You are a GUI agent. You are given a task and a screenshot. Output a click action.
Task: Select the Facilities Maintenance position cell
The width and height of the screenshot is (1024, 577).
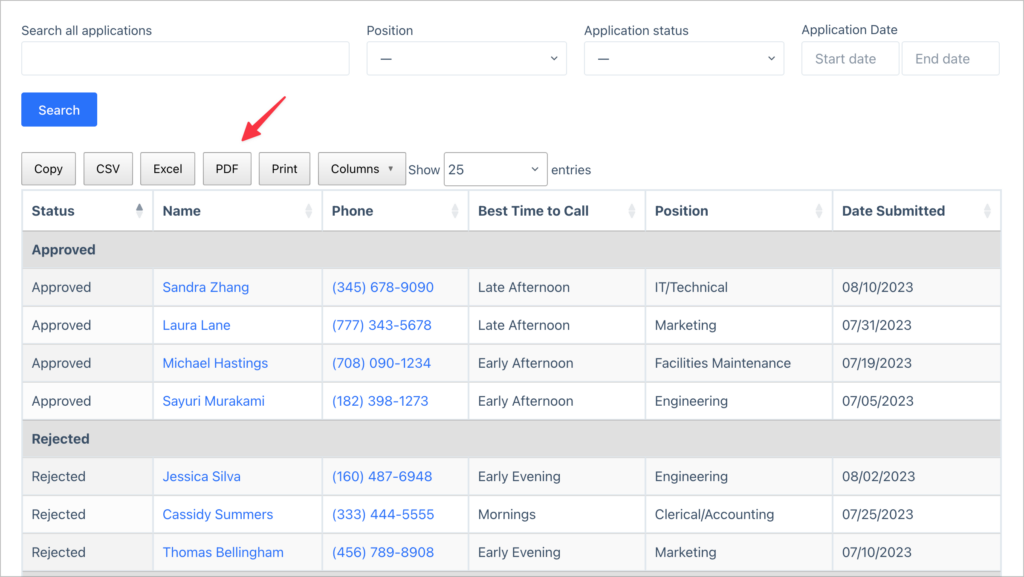pyautogui.click(x=739, y=363)
